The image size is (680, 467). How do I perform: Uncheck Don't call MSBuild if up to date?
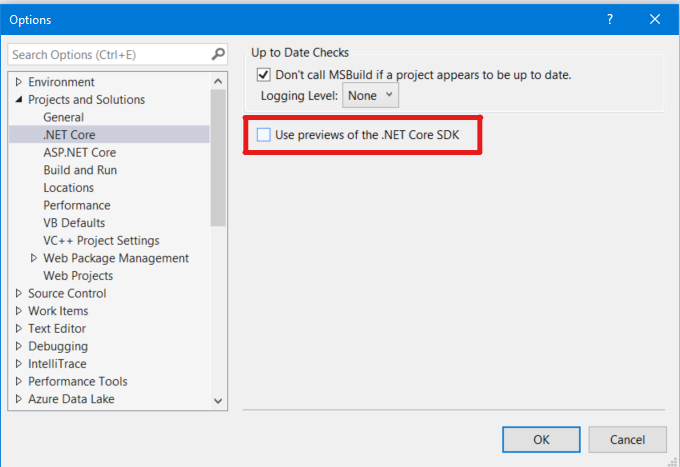264,74
